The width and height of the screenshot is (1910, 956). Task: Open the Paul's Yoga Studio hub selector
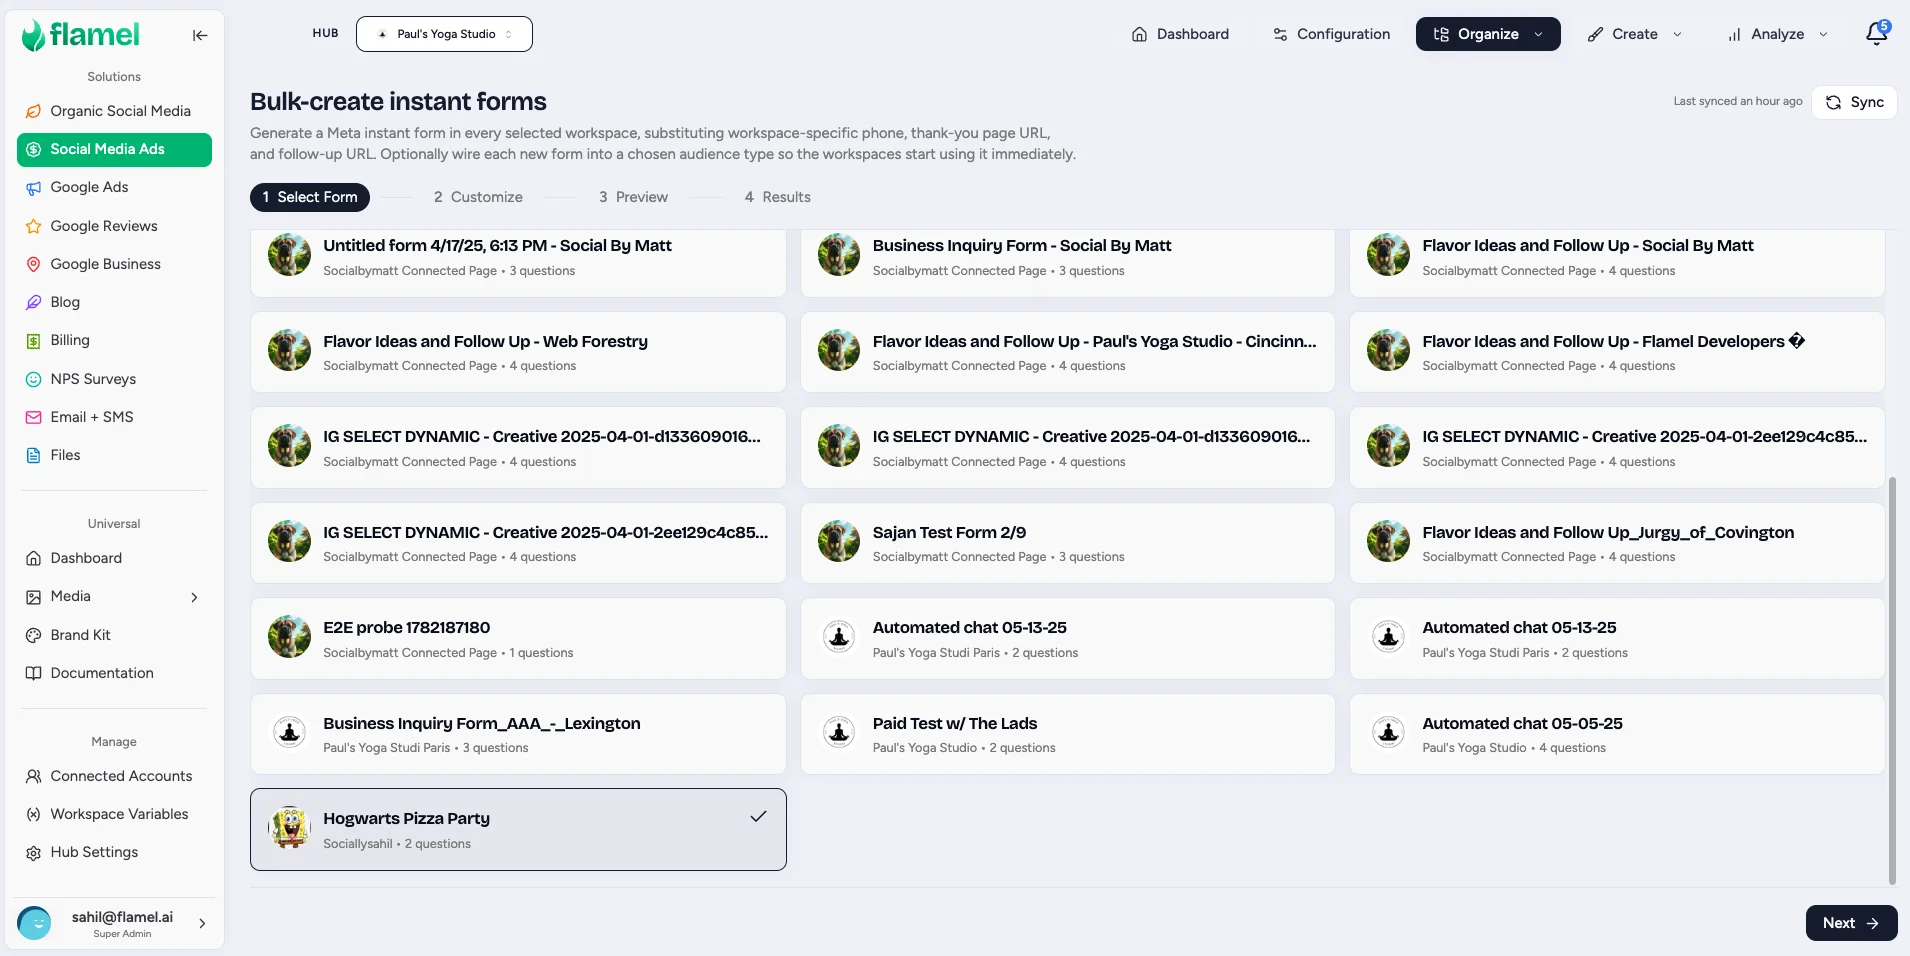(x=444, y=34)
